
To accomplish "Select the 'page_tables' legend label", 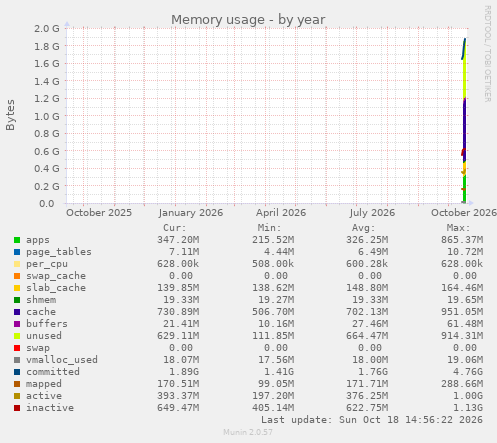I will [x=59, y=252].
